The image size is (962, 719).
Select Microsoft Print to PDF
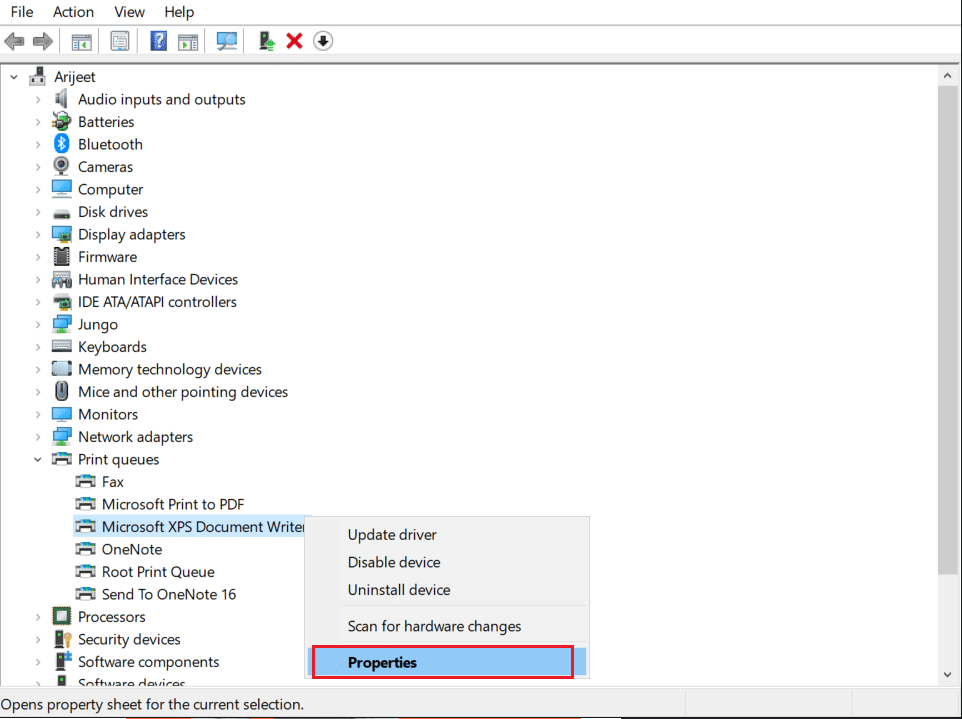pyautogui.click(x=173, y=504)
